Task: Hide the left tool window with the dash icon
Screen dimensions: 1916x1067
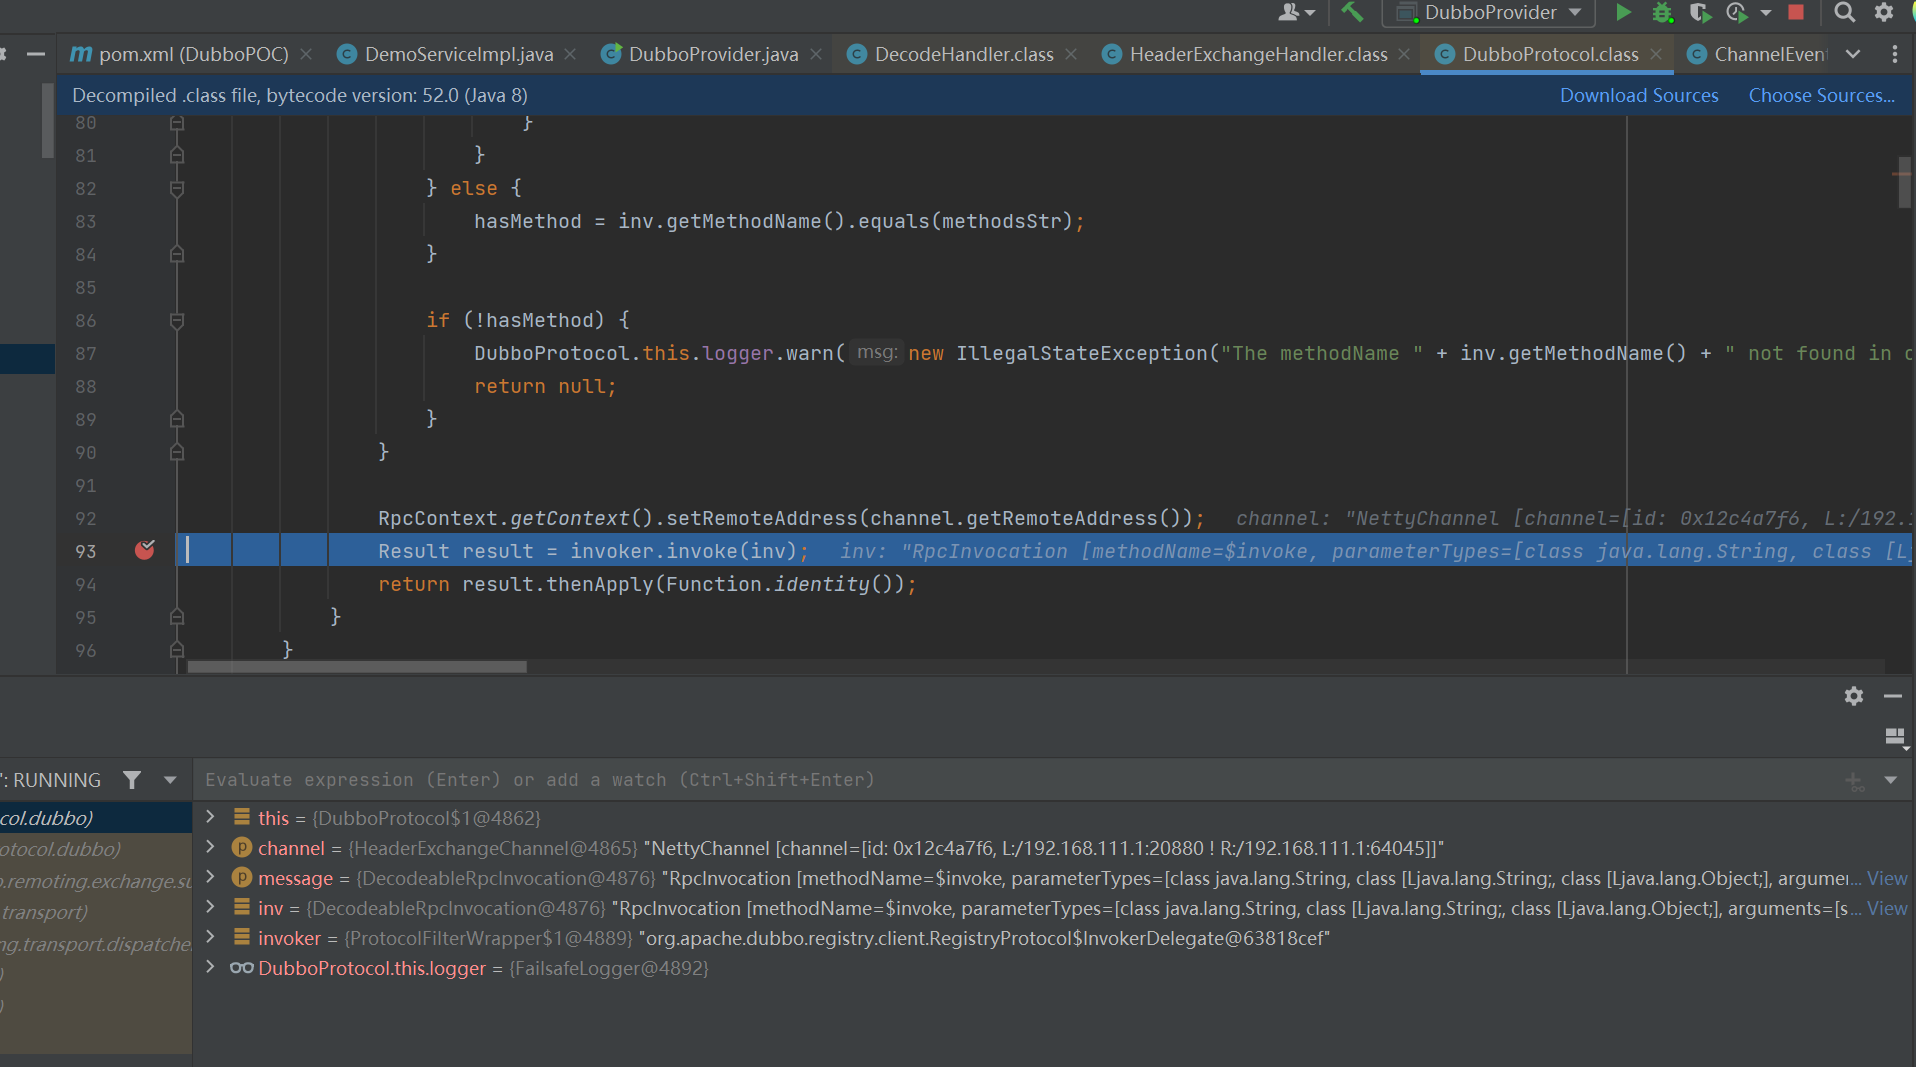Action: (36, 54)
